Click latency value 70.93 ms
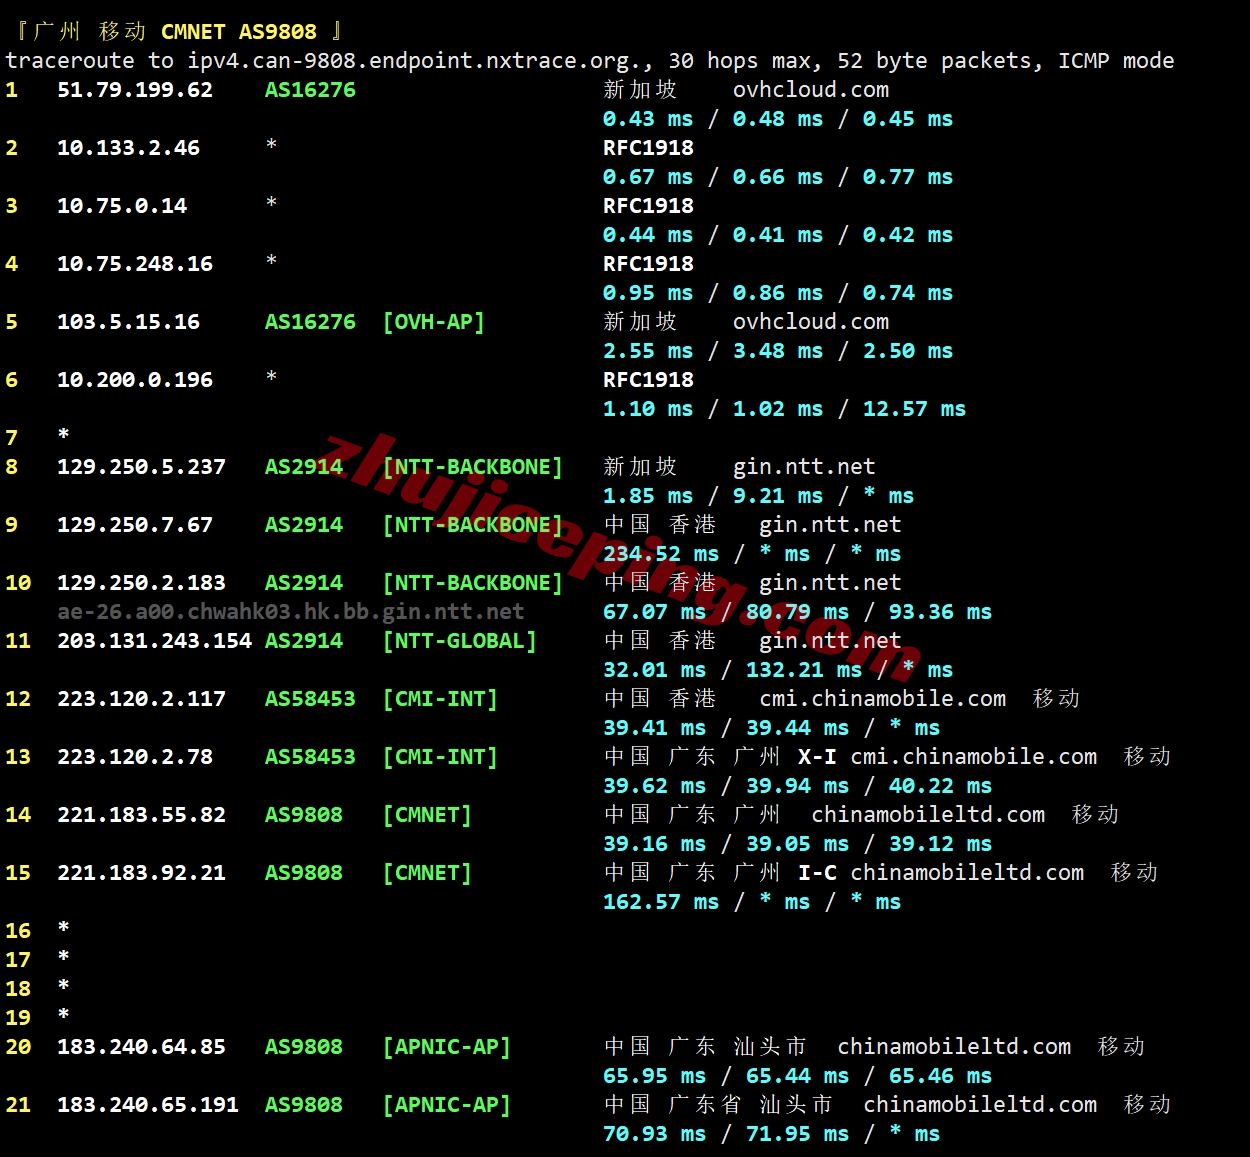 coord(654,1134)
